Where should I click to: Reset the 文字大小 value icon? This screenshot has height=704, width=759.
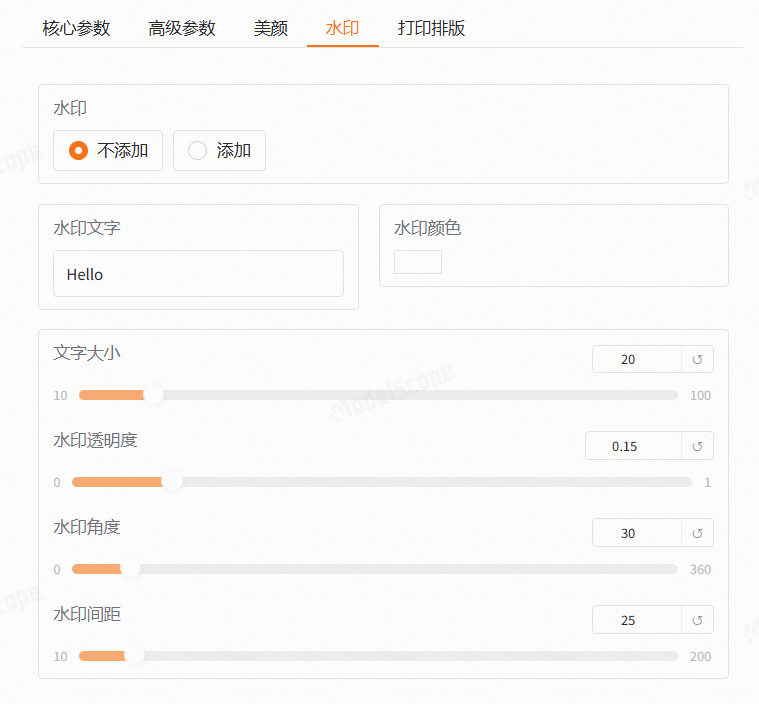pos(697,359)
